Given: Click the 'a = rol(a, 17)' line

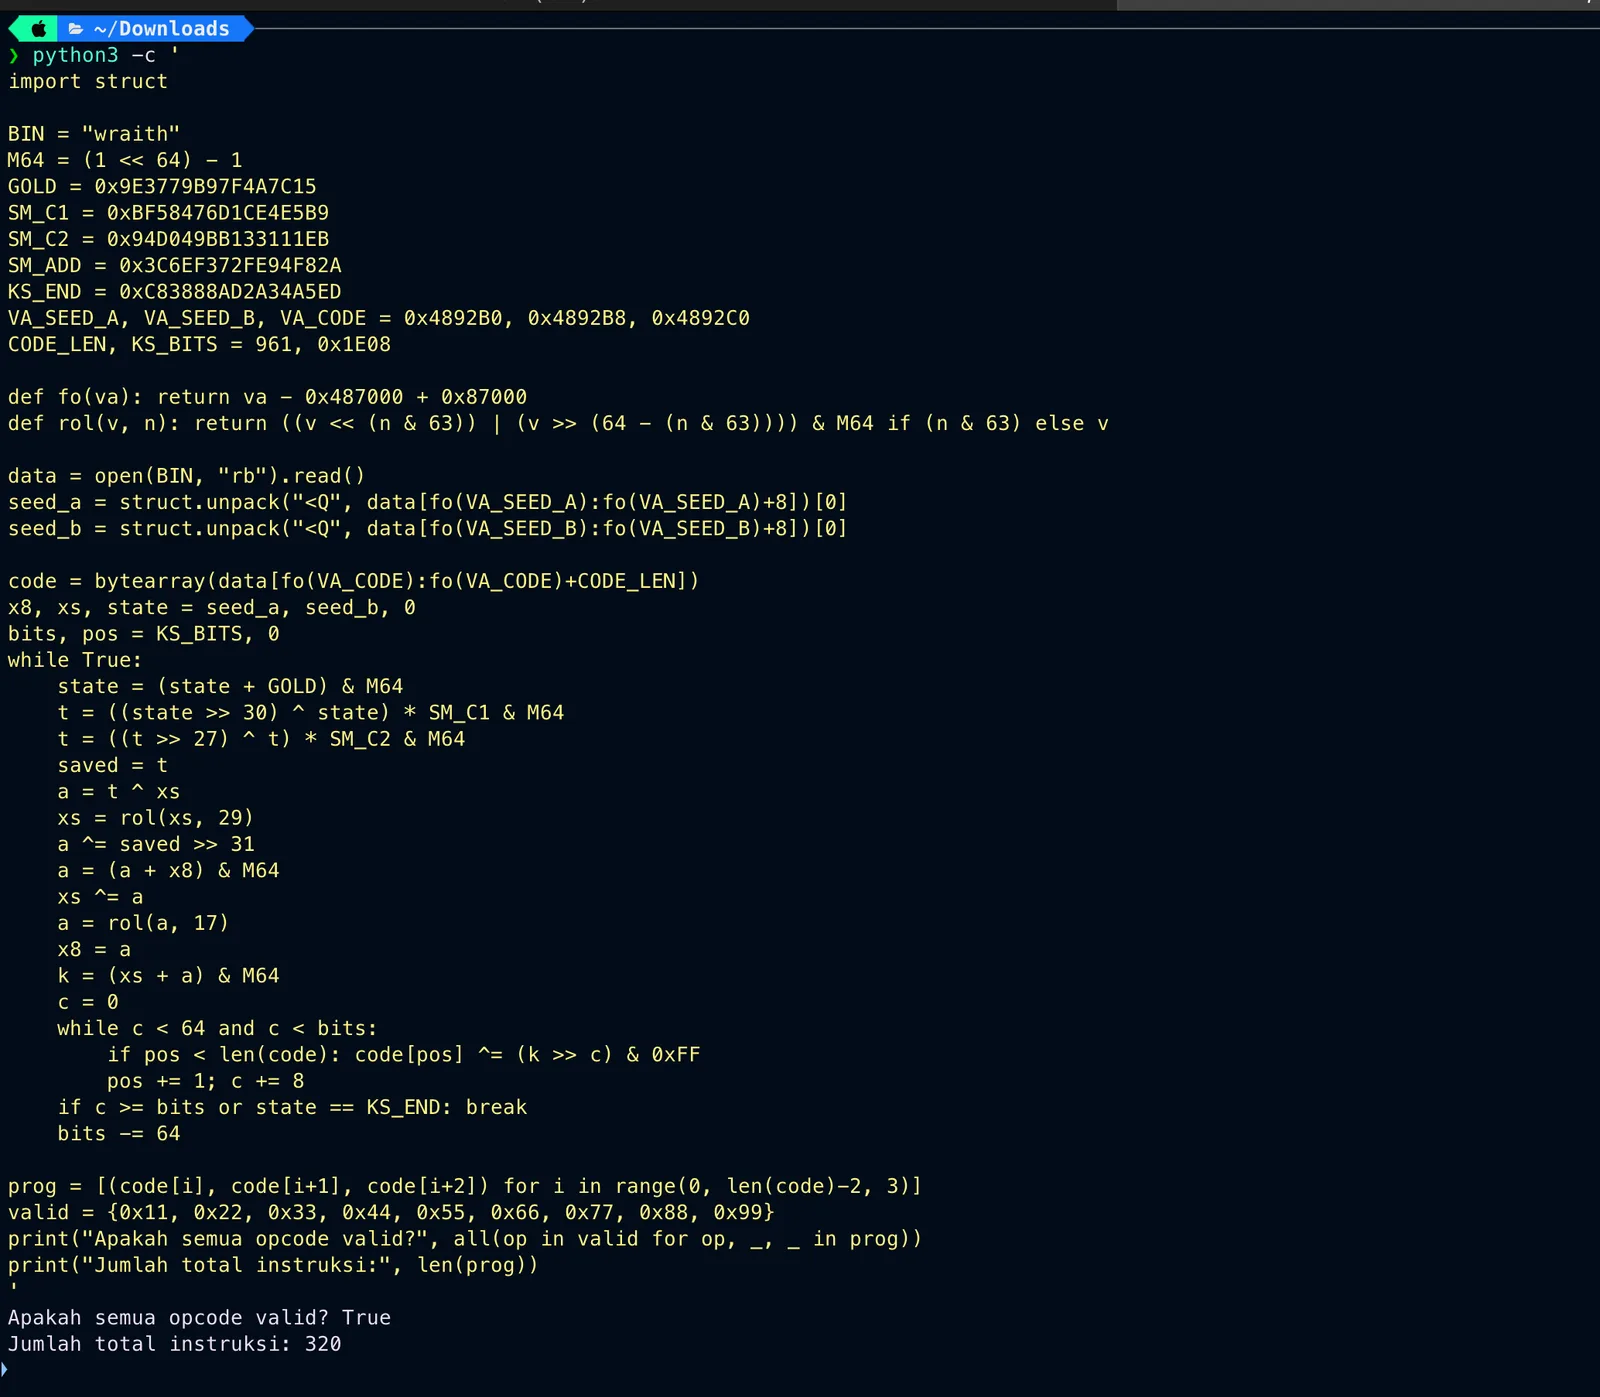Looking at the screenshot, I should (x=143, y=923).
